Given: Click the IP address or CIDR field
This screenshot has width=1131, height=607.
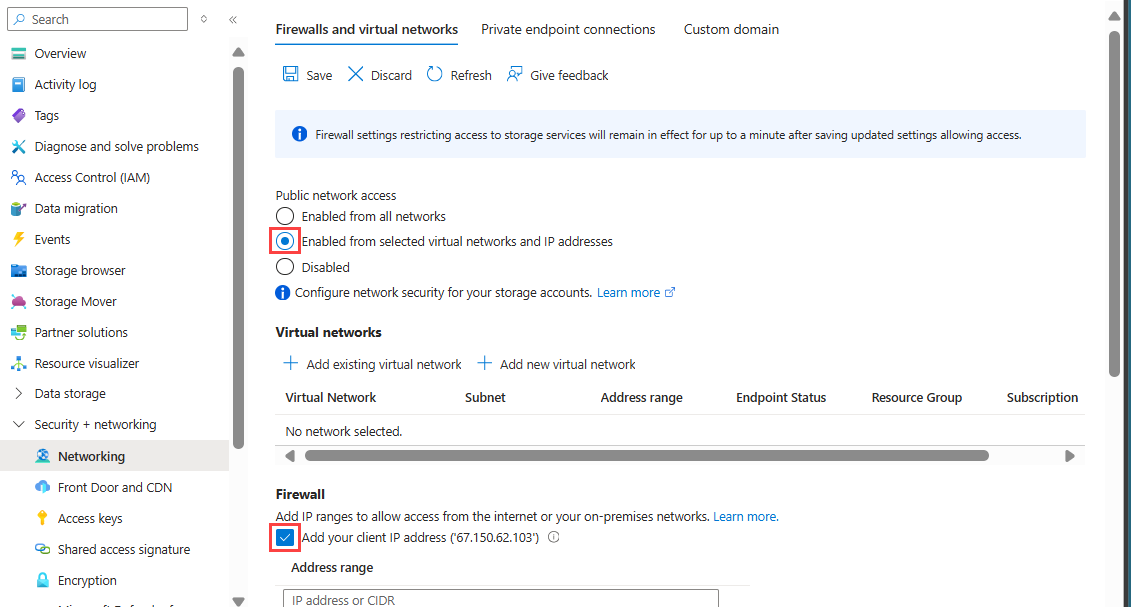Looking at the screenshot, I should pyautogui.click(x=500, y=599).
